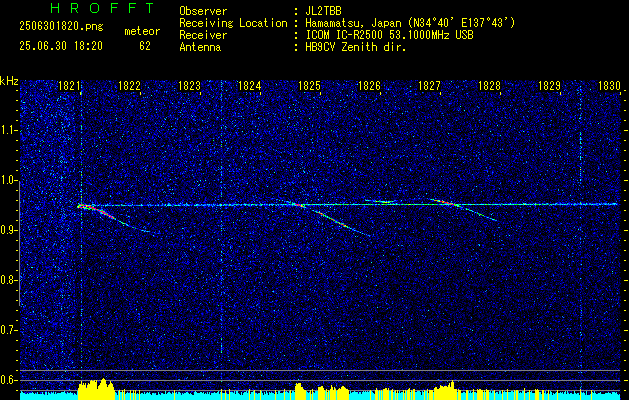
Task: Click the echo trace after 1827
Action: pos(463,209)
